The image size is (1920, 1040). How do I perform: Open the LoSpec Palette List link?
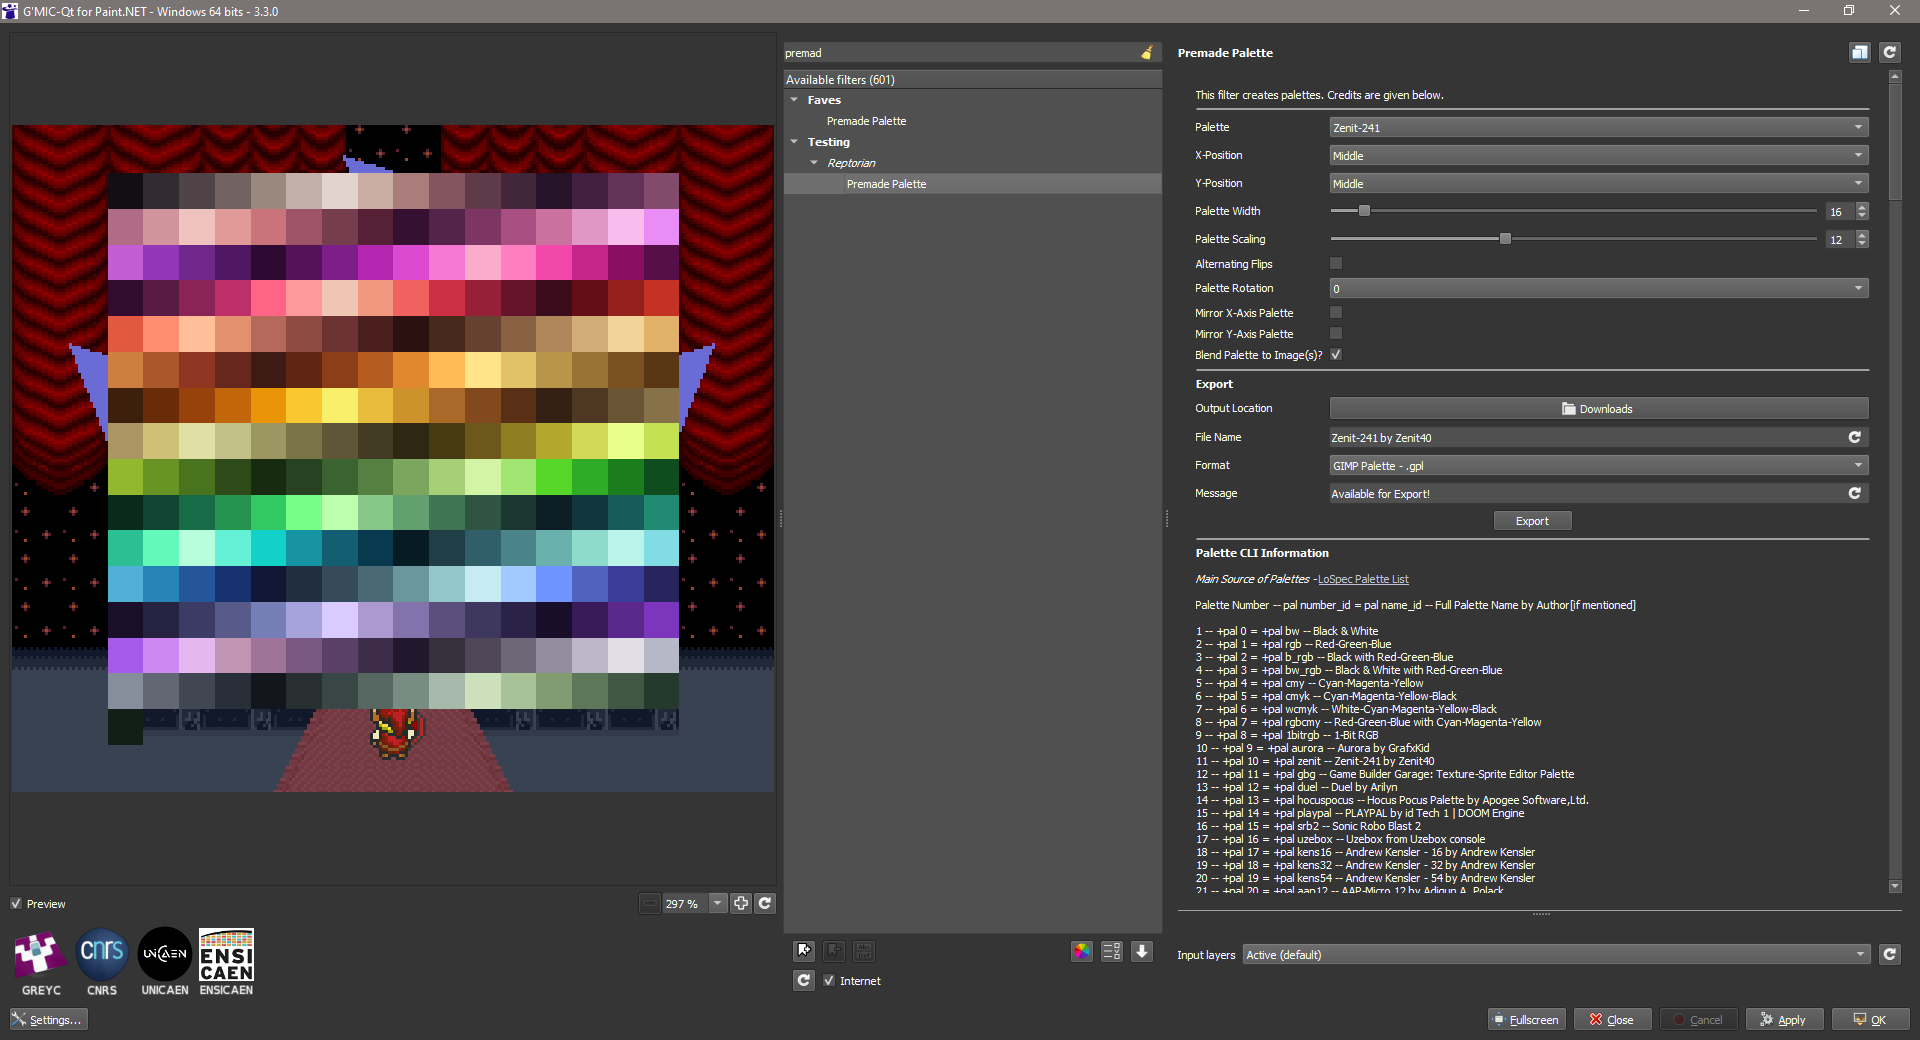pyautogui.click(x=1362, y=579)
